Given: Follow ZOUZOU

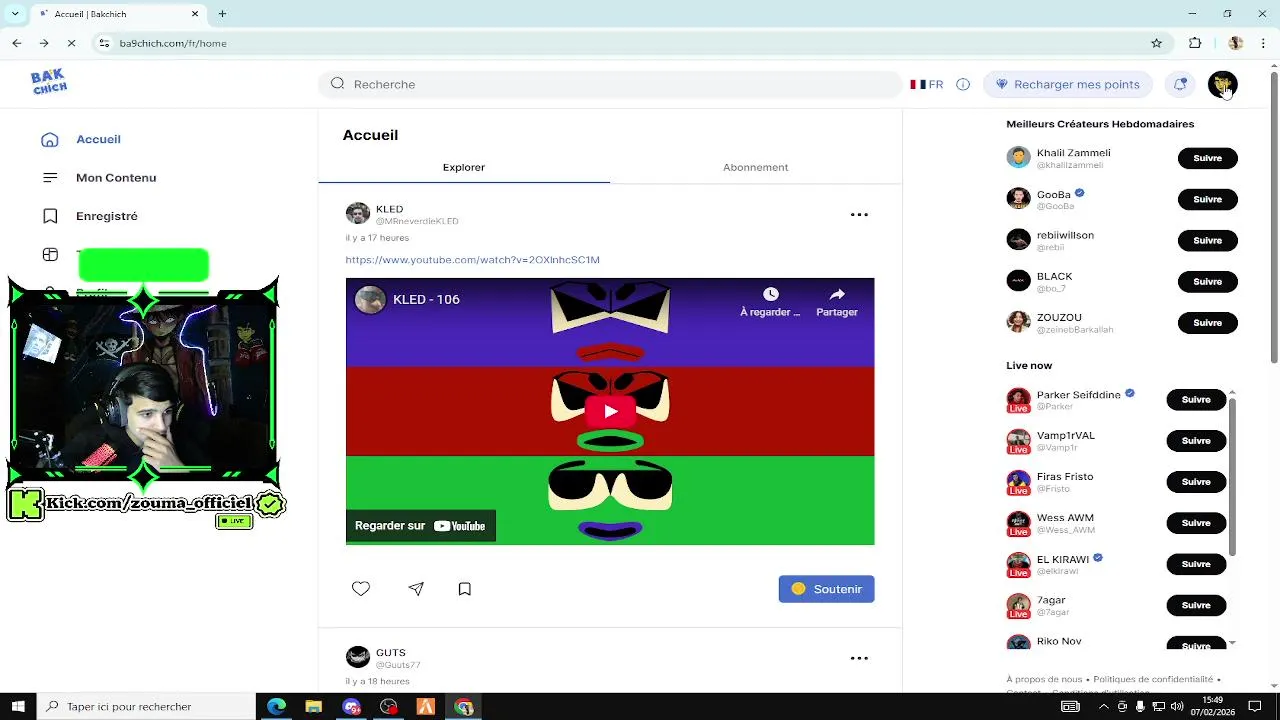Looking at the screenshot, I should (x=1207, y=323).
